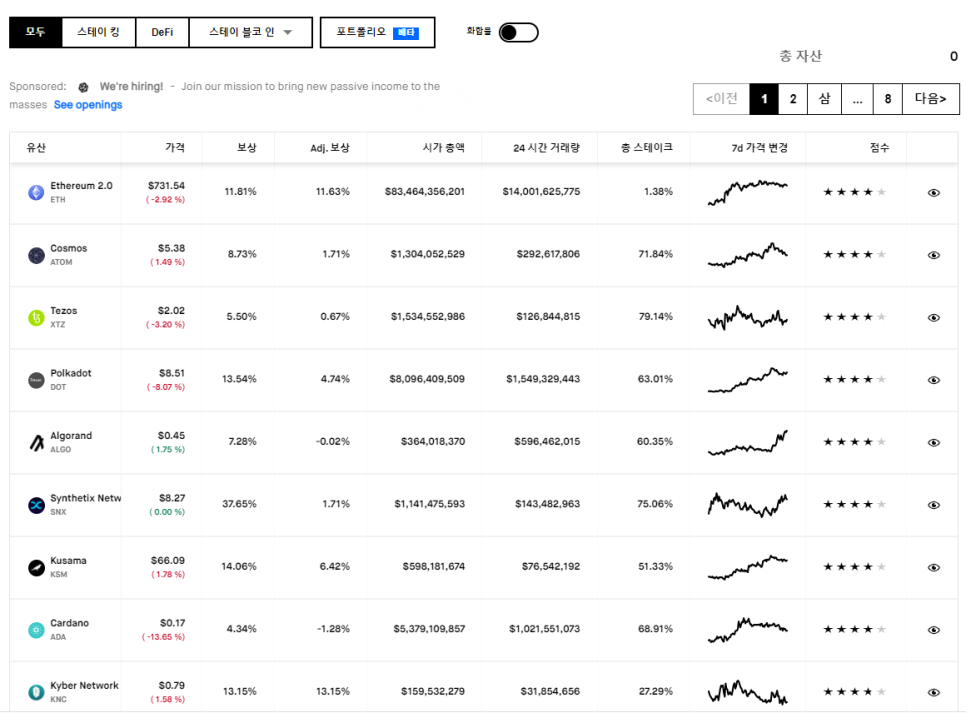Toggle watch eye for Tezos

(x=933, y=318)
